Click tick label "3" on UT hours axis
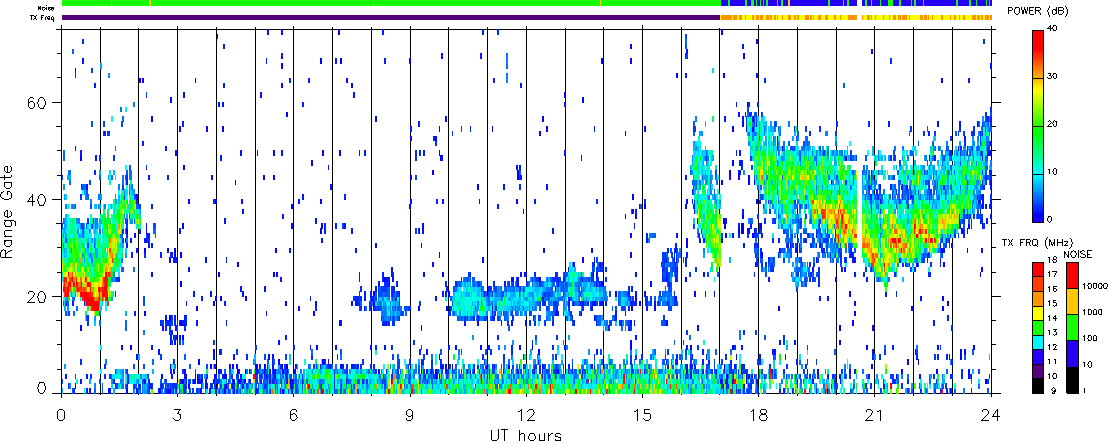 coord(177,416)
